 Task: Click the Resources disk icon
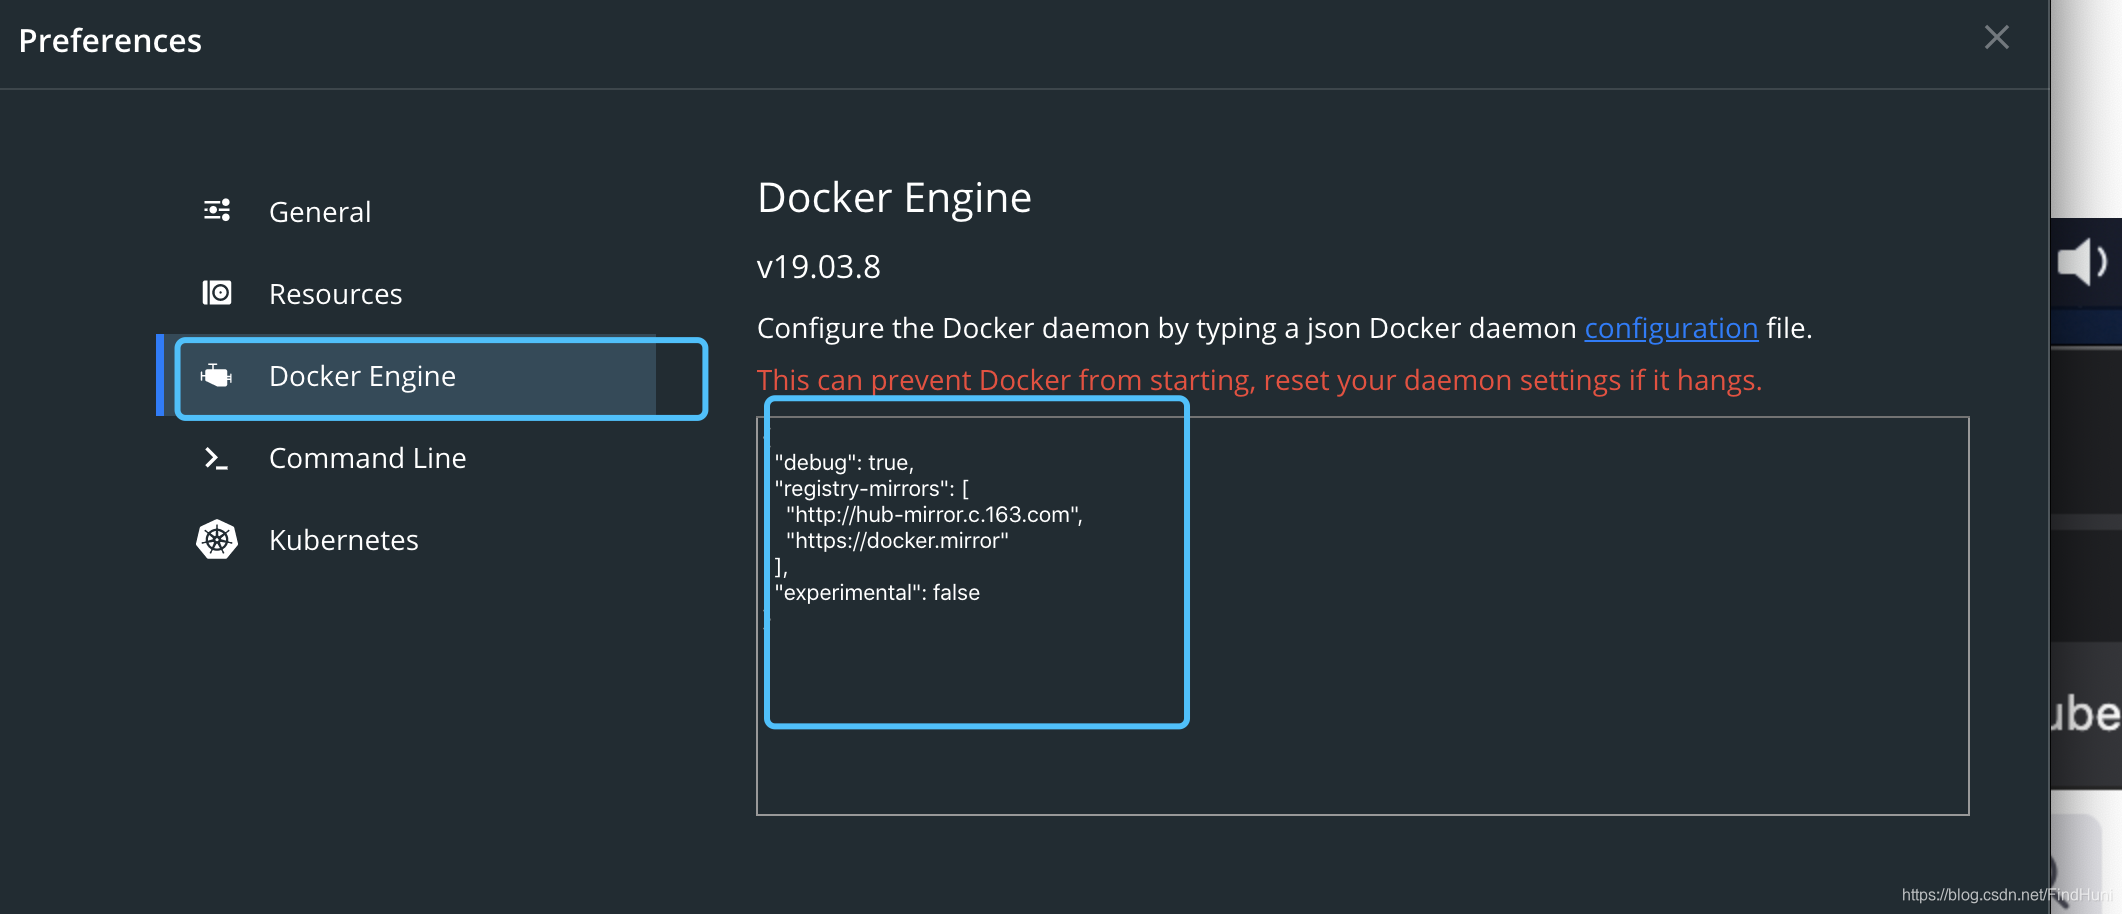(217, 292)
